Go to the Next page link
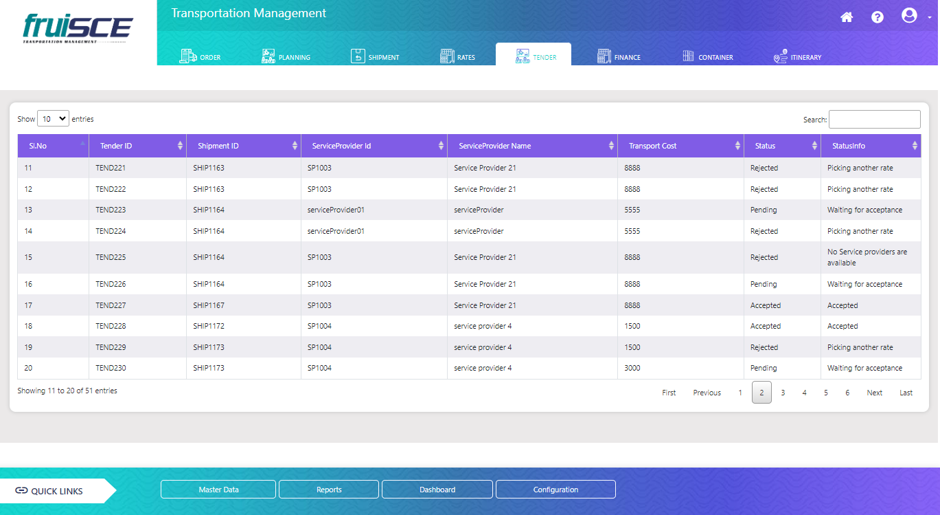The image size is (940, 515). coord(874,393)
